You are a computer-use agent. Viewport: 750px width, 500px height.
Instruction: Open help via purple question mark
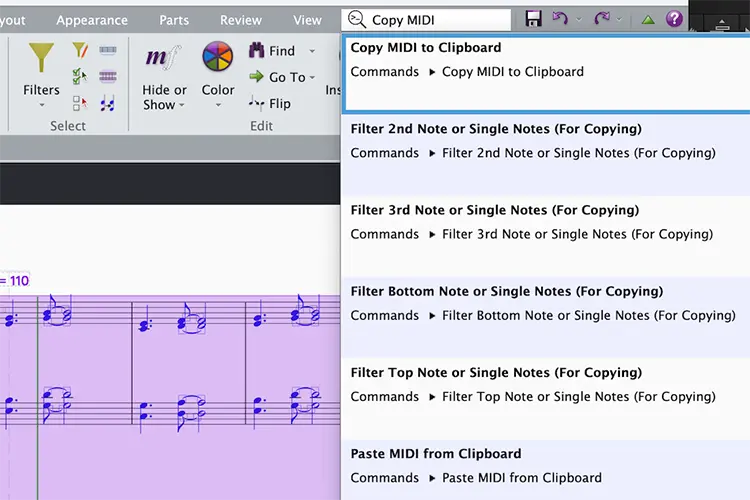[x=674, y=19]
